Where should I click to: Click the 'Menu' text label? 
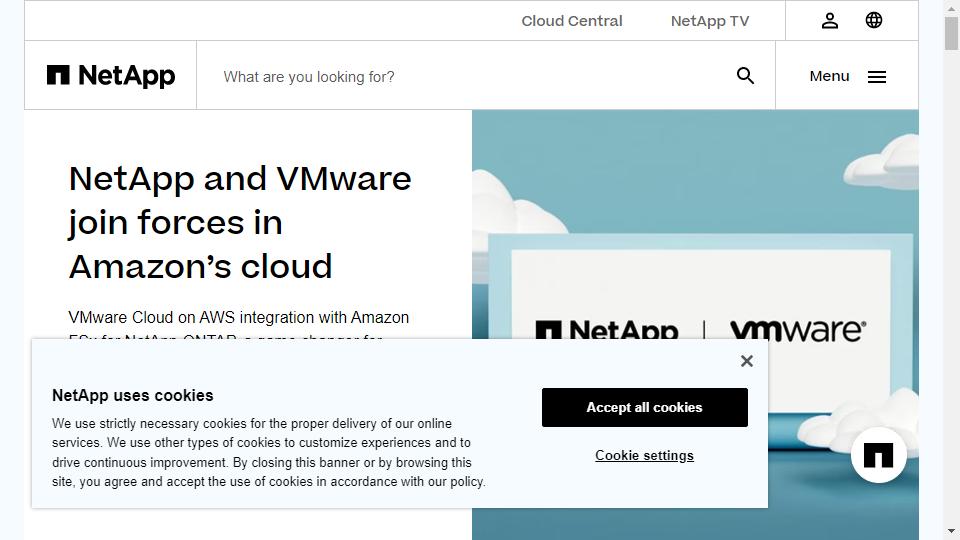pos(829,76)
